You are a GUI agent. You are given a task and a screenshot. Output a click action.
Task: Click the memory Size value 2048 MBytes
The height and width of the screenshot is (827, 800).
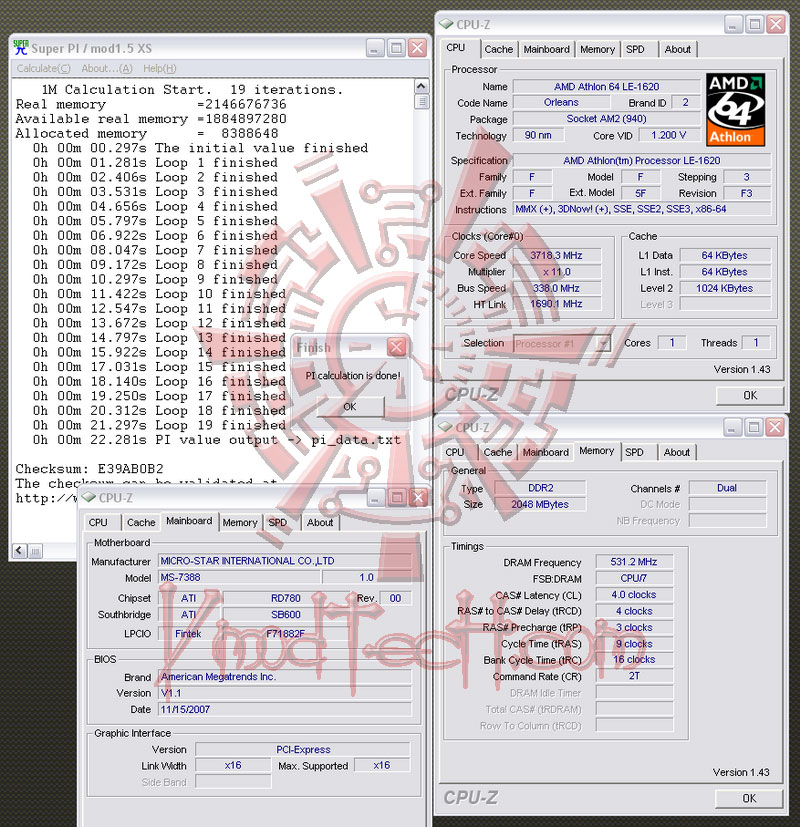point(541,505)
